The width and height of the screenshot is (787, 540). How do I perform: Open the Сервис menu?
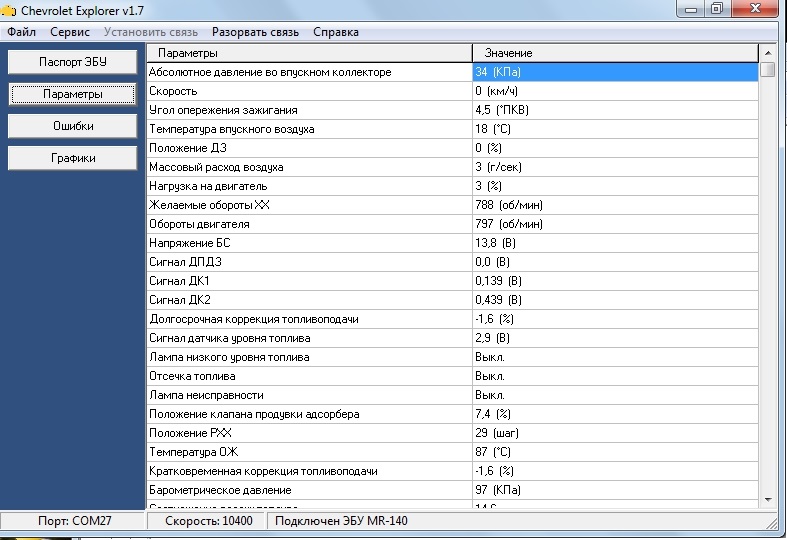(x=69, y=32)
